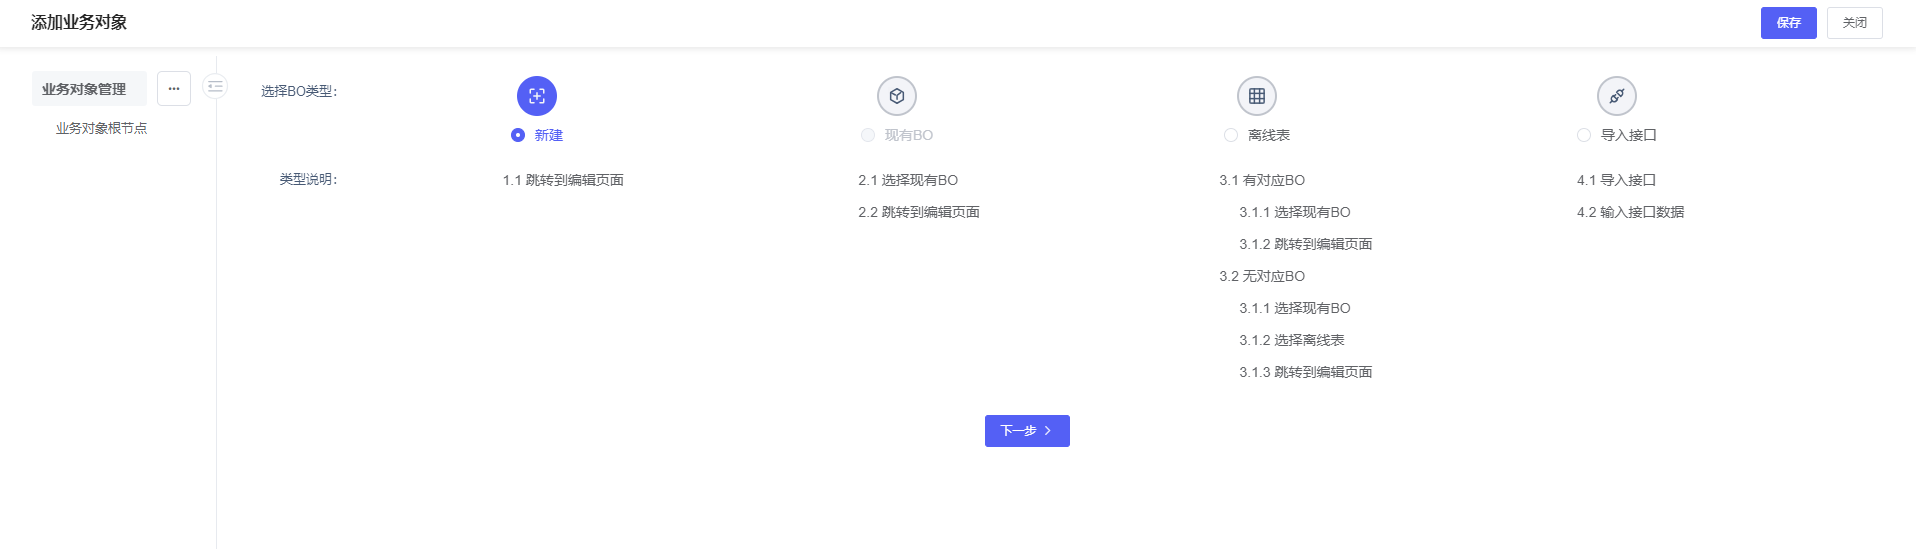1916x549 pixels.
Task: Select 业务对象根节点 tree node
Action: tap(101, 128)
